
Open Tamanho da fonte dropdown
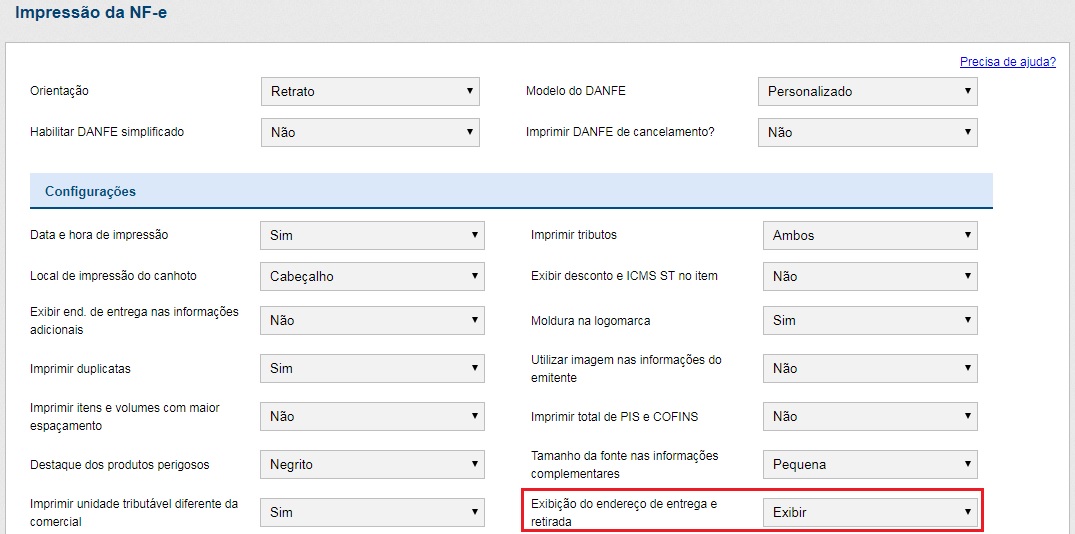[869, 464]
